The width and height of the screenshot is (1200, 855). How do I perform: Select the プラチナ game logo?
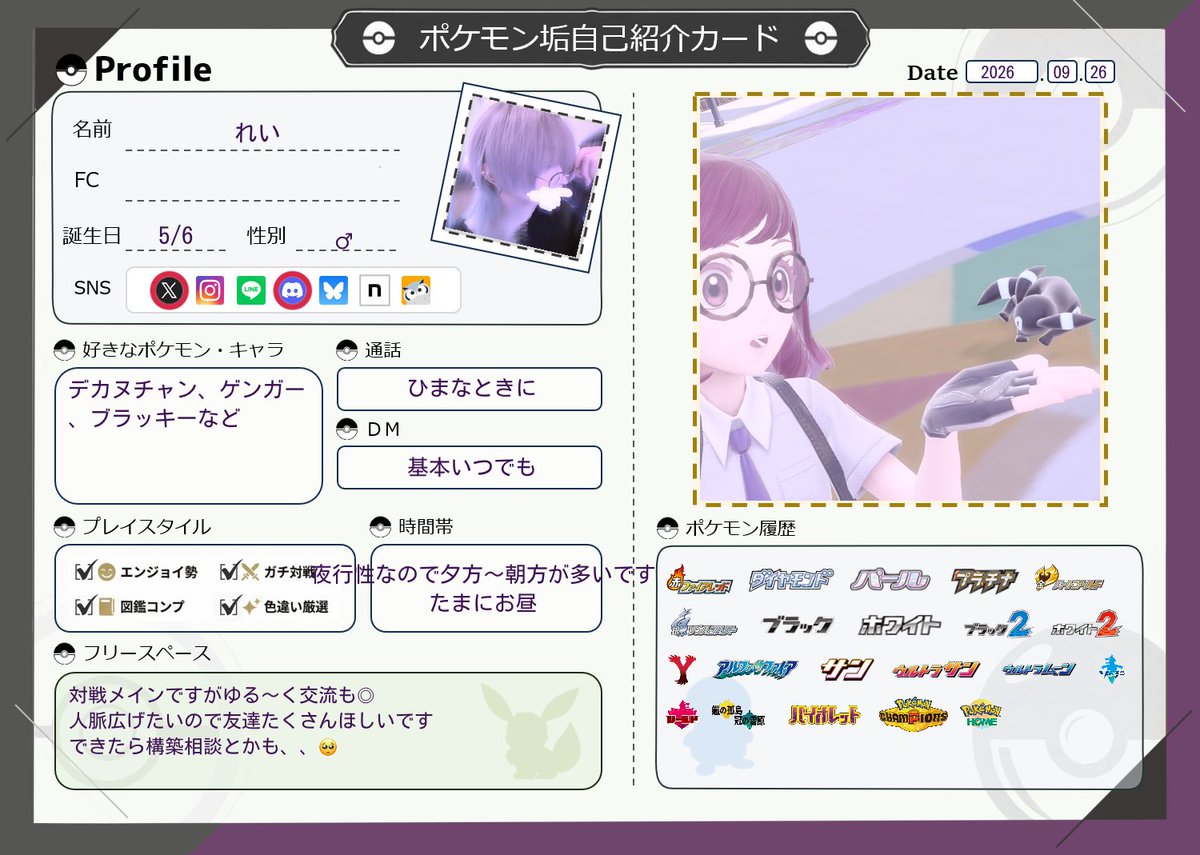point(984,579)
